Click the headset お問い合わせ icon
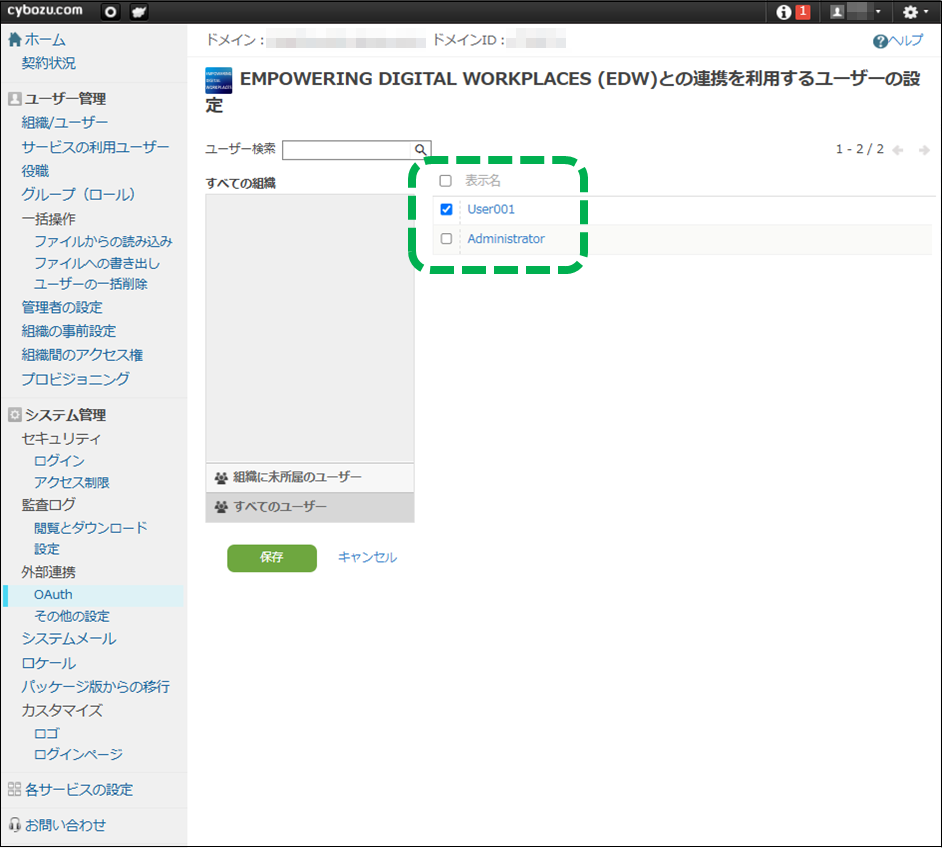 (14, 825)
